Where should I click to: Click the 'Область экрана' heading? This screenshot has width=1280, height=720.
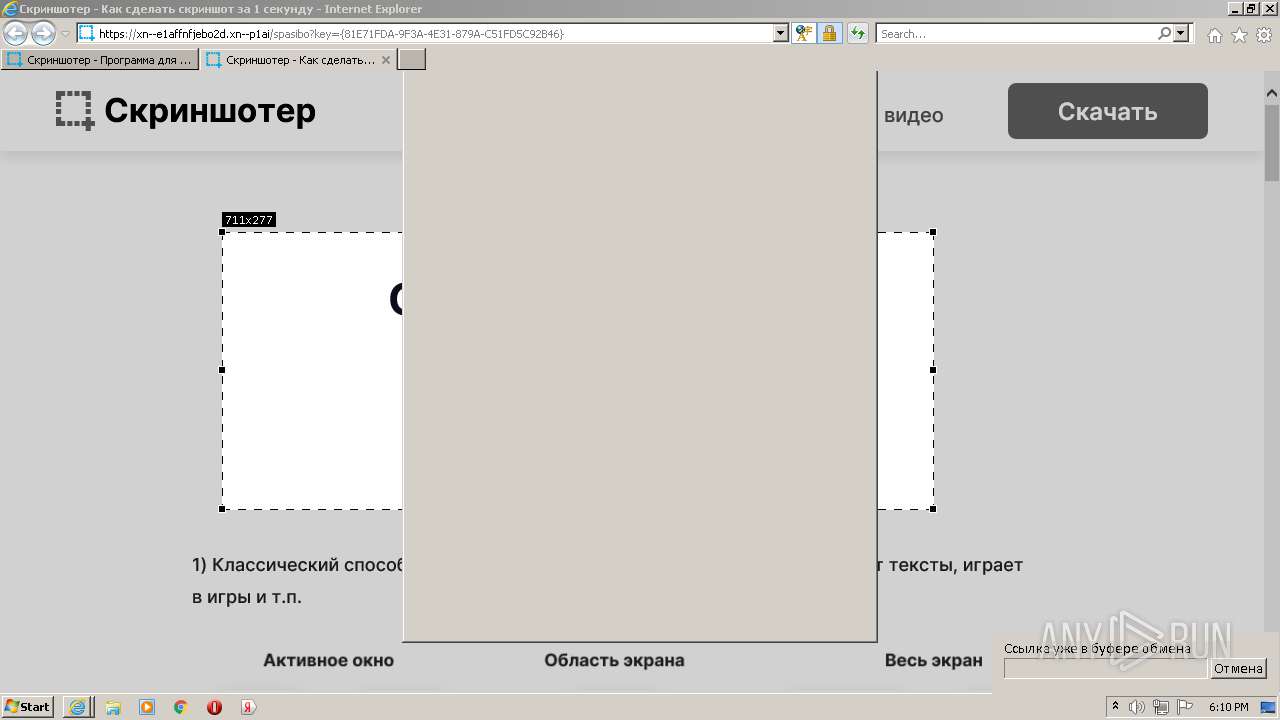point(614,660)
